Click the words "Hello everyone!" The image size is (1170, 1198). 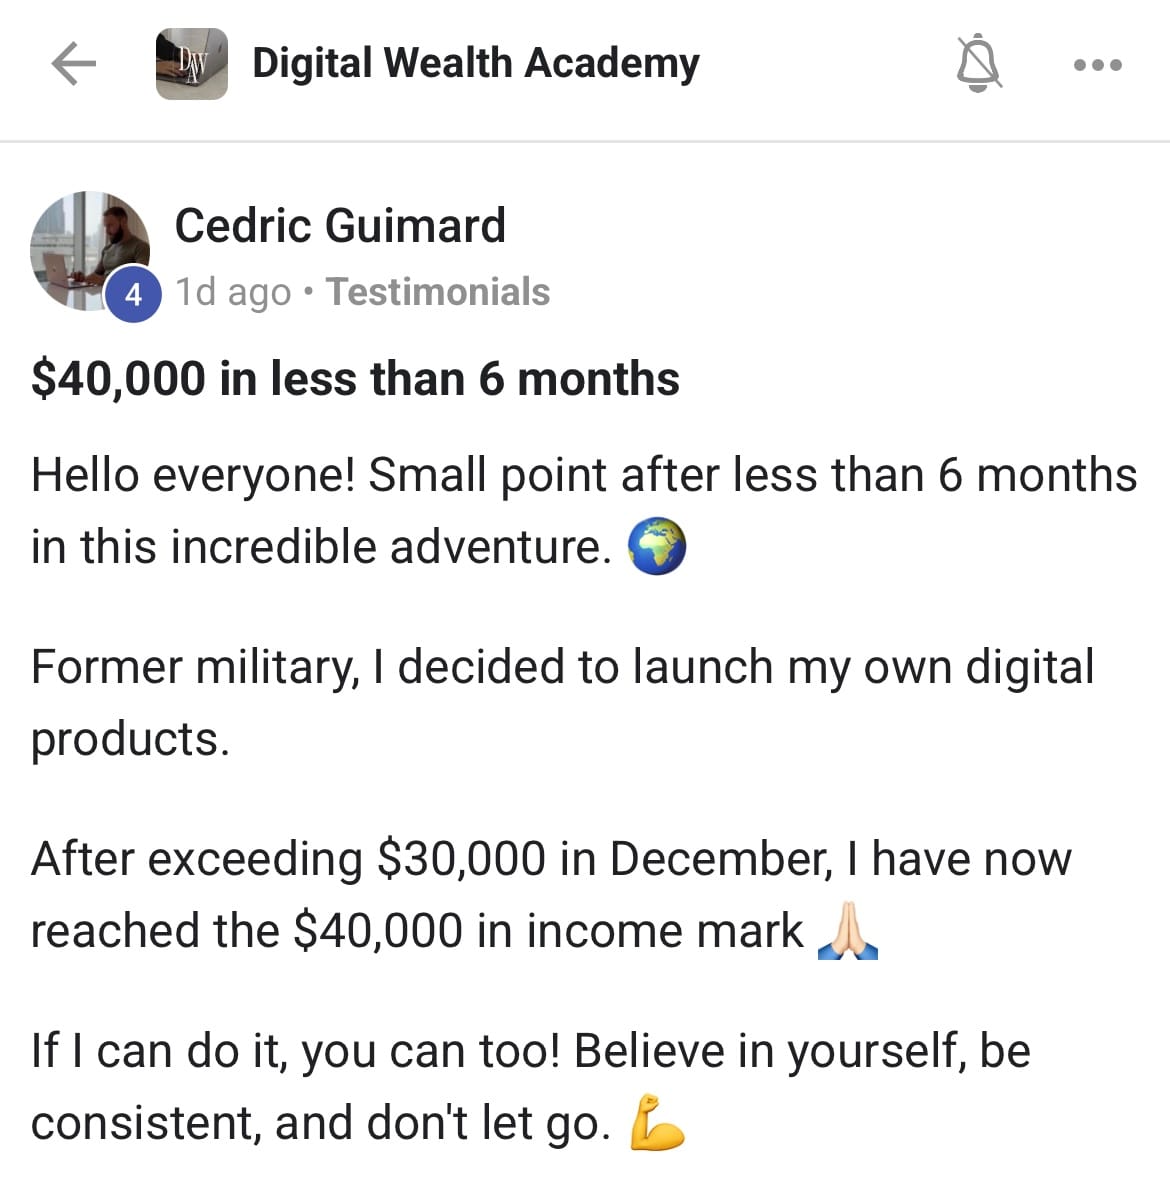point(193,475)
